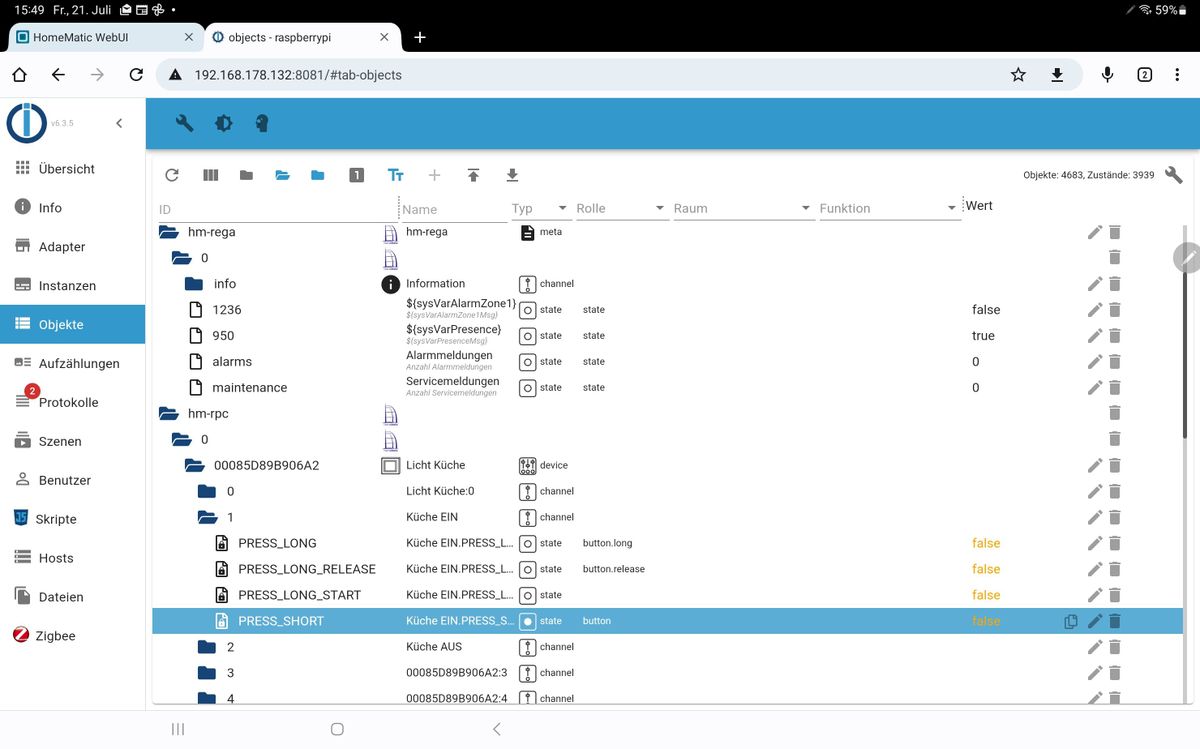The height and width of the screenshot is (749, 1200).
Task: Open browser tab switcher showing 2
Action: [1145, 75]
